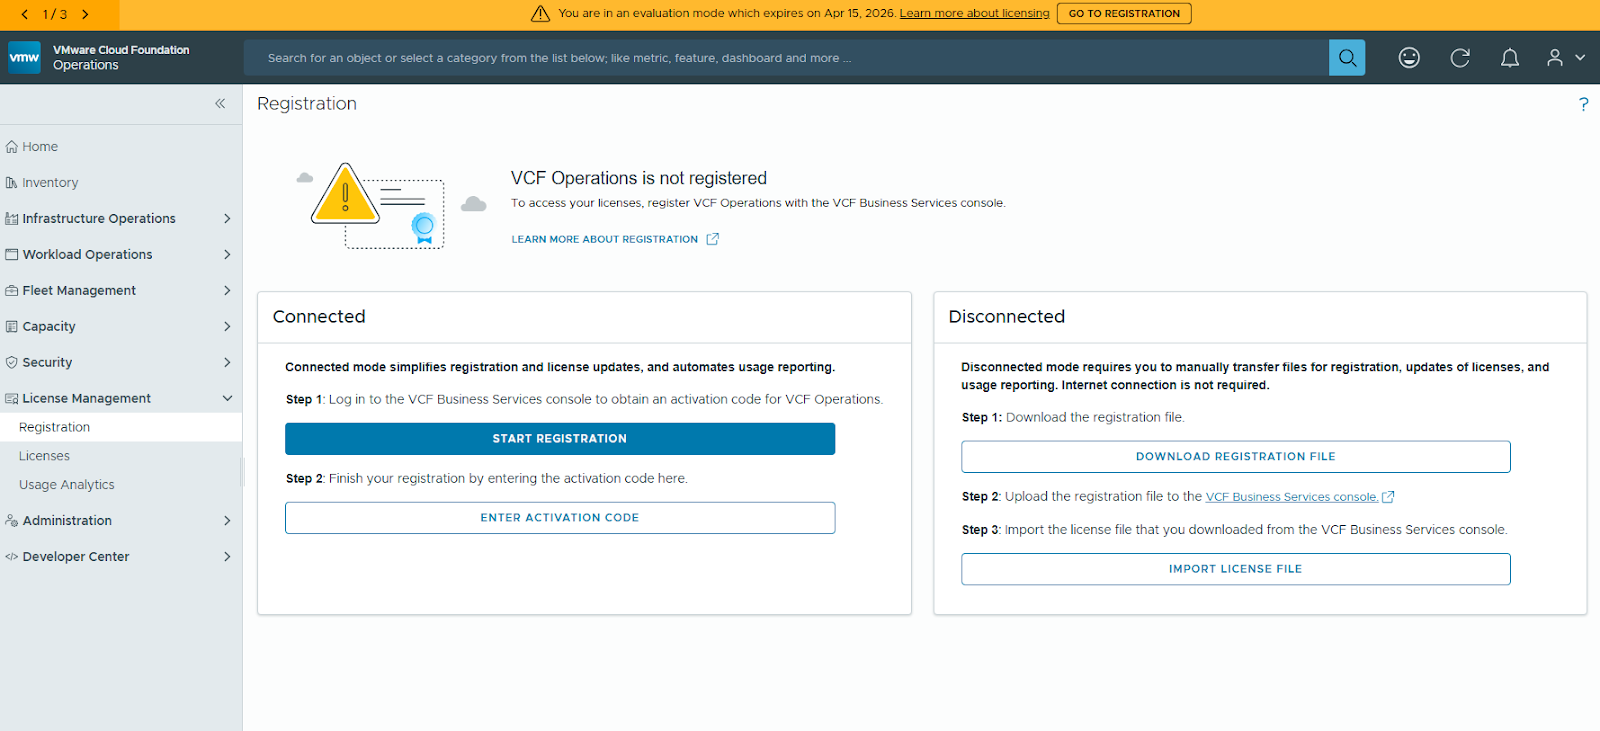This screenshot has width=1600, height=731.
Task: Open the notifications bell
Action: (x=1510, y=58)
